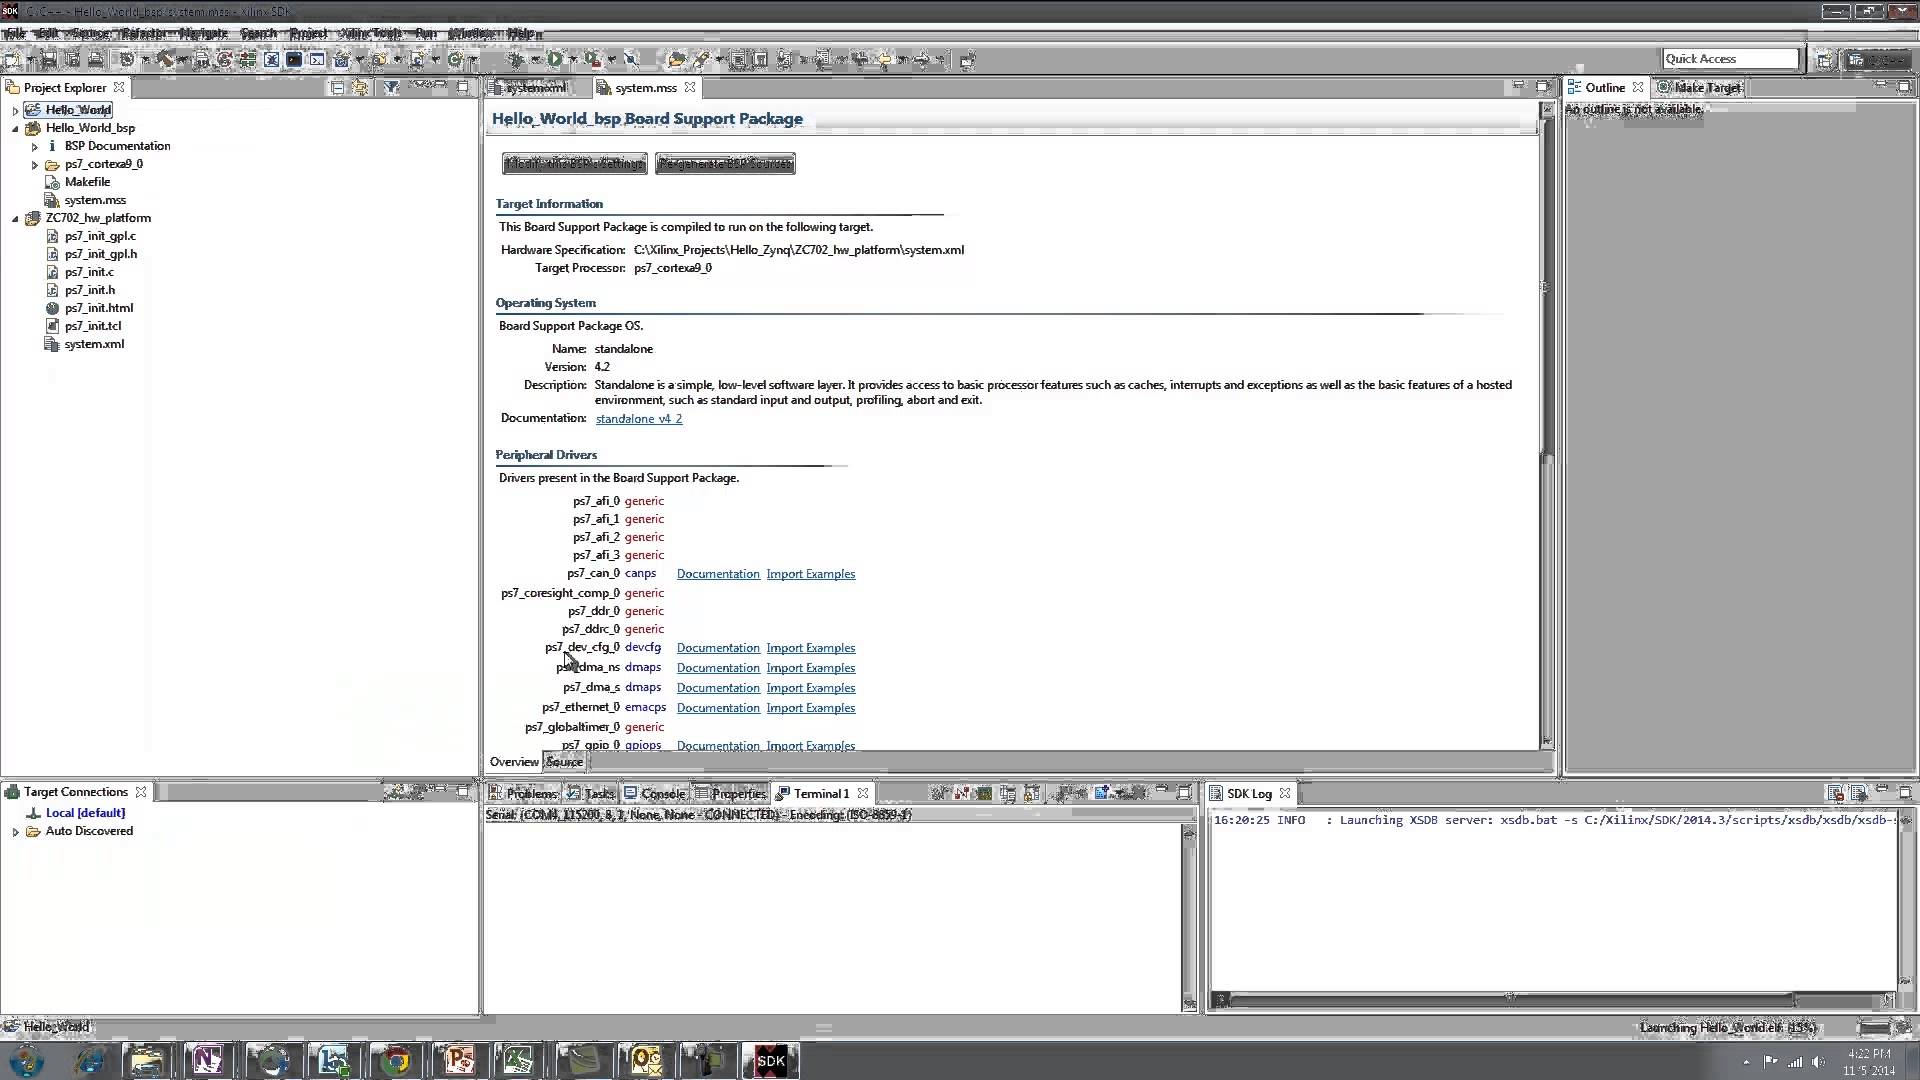The width and height of the screenshot is (1920, 1080).
Task: Switch to the Source tab
Action: (x=565, y=762)
